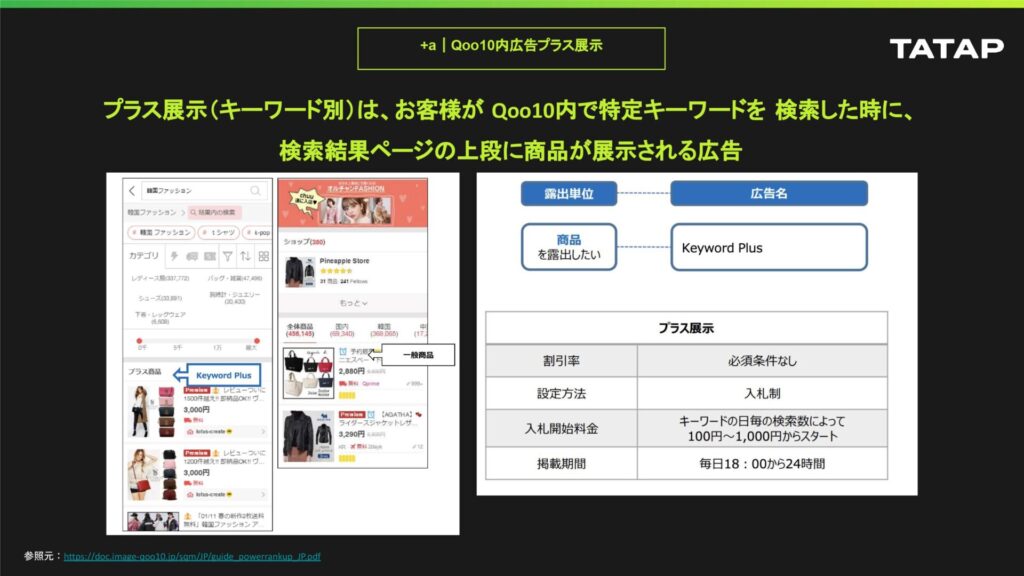Click the Keyword Plus ad name box
The image size is (1024, 576).
pos(769,247)
